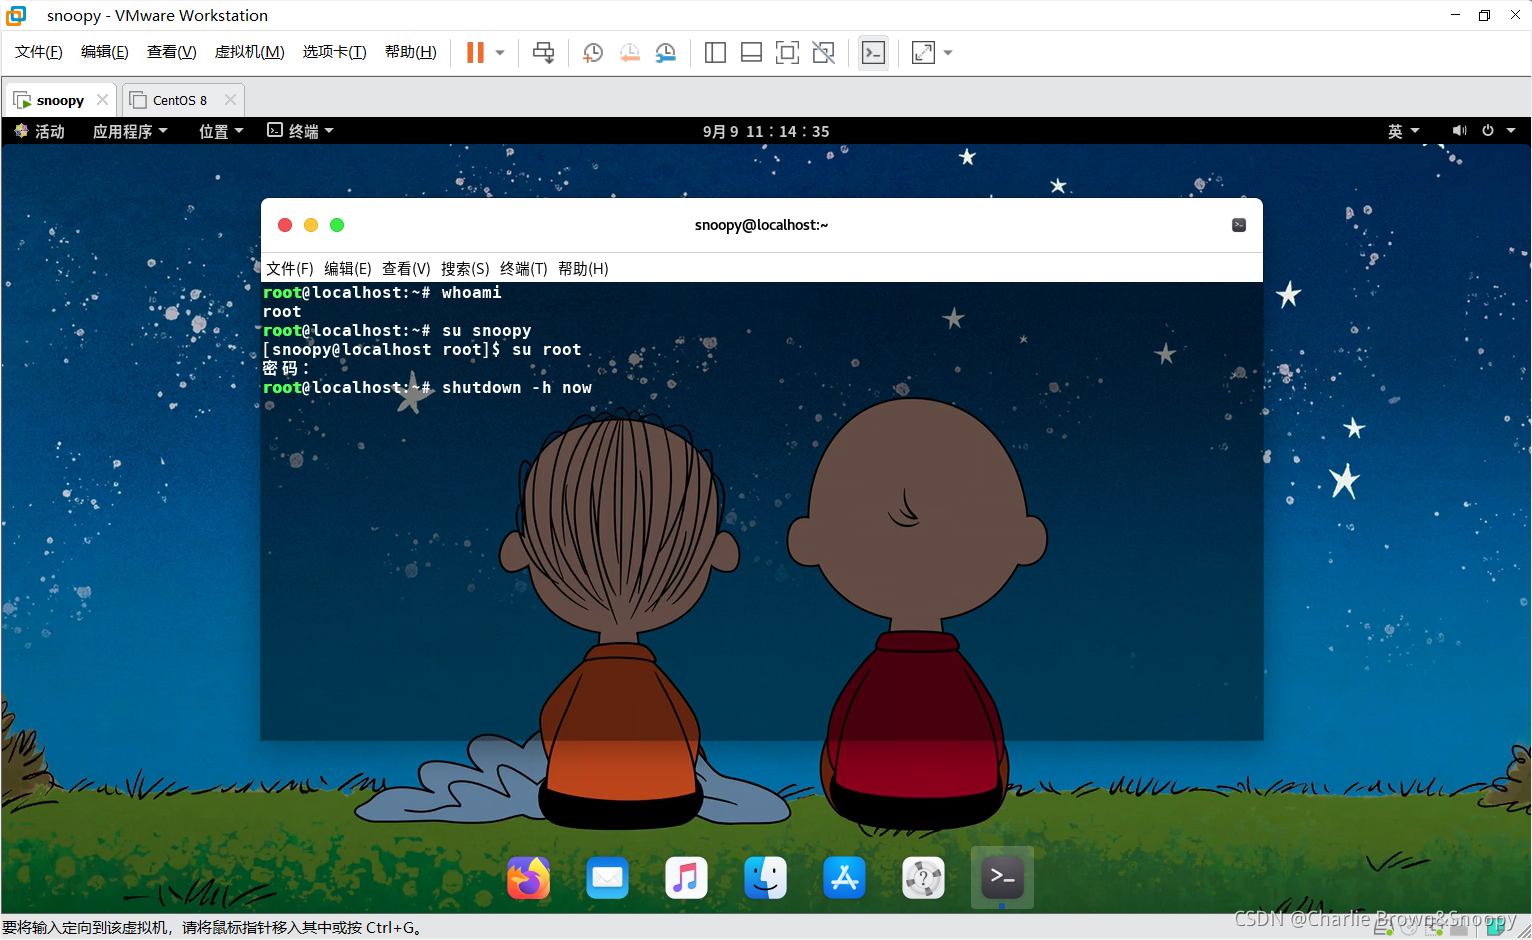Switch to the snoopy VM tab
The image size is (1532, 940).
click(x=60, y=100)
